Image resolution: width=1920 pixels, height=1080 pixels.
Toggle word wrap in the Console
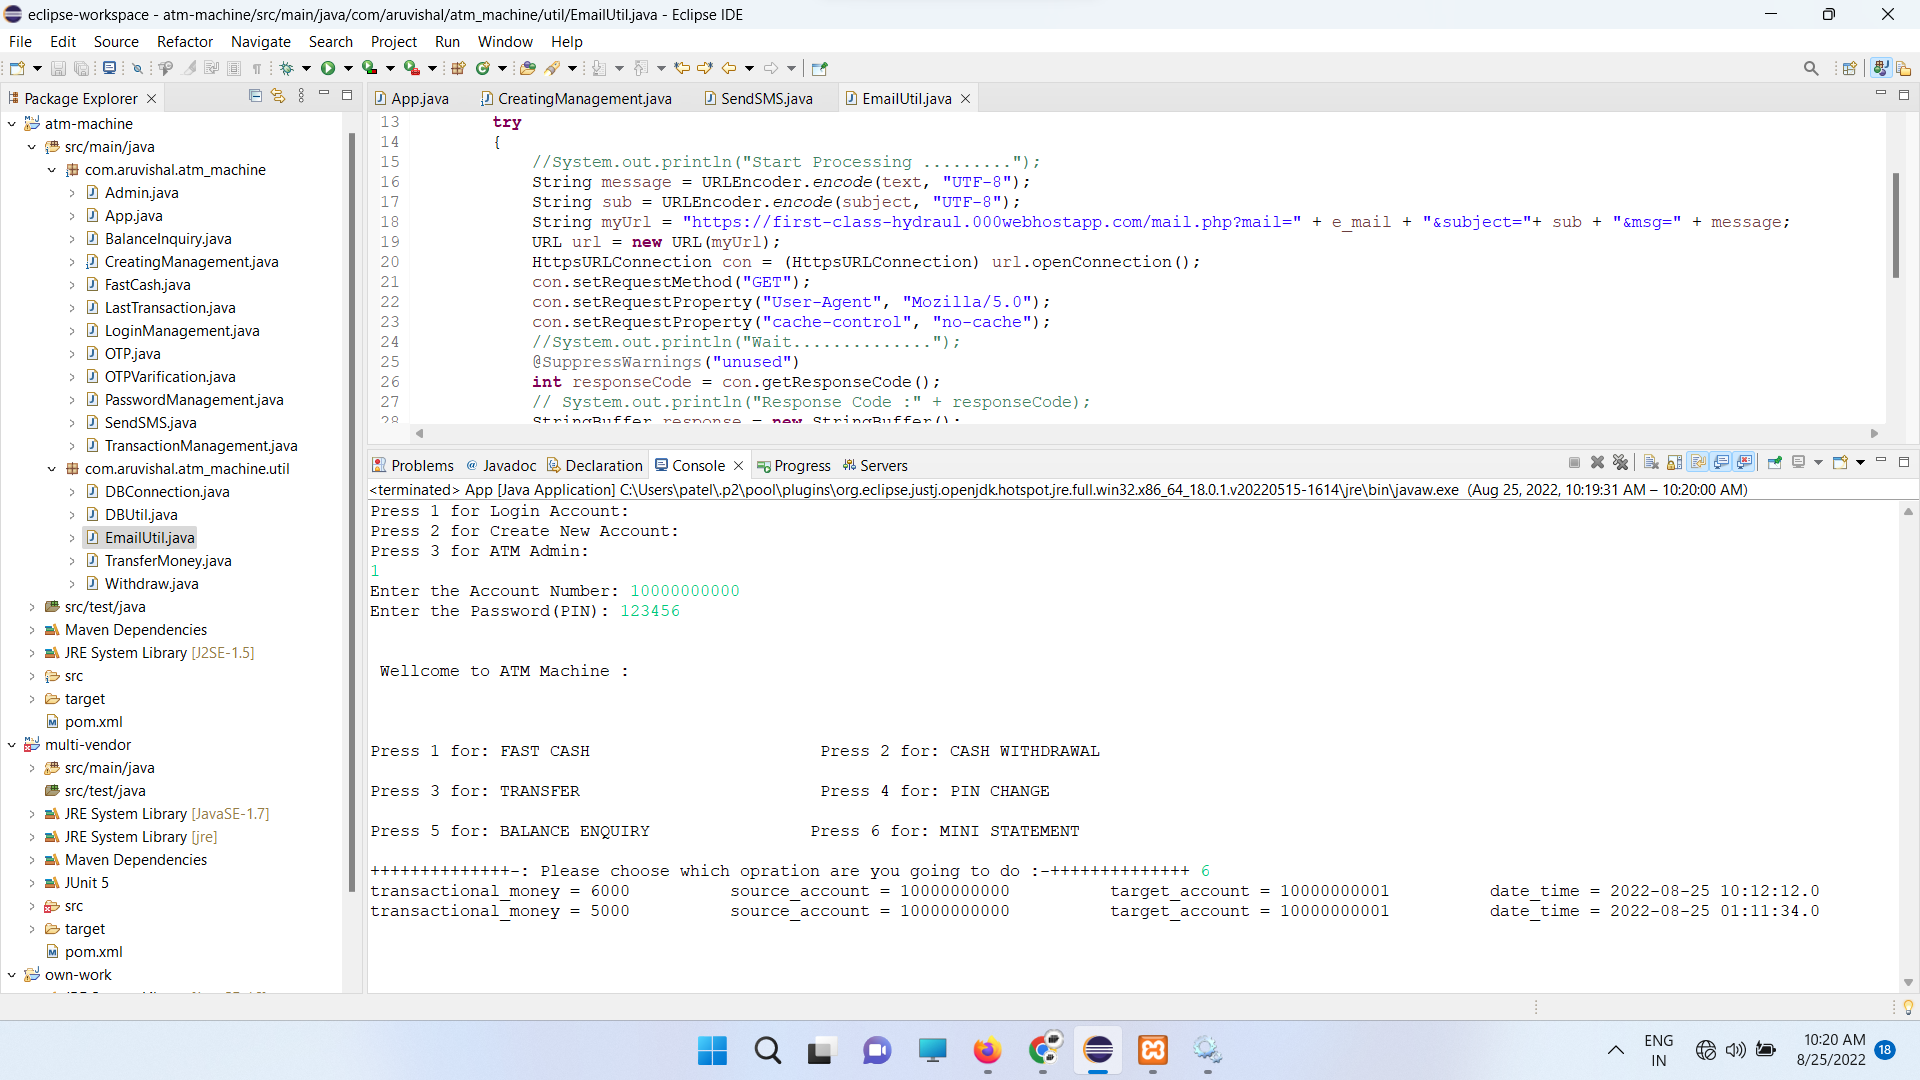click(1699, 463)
